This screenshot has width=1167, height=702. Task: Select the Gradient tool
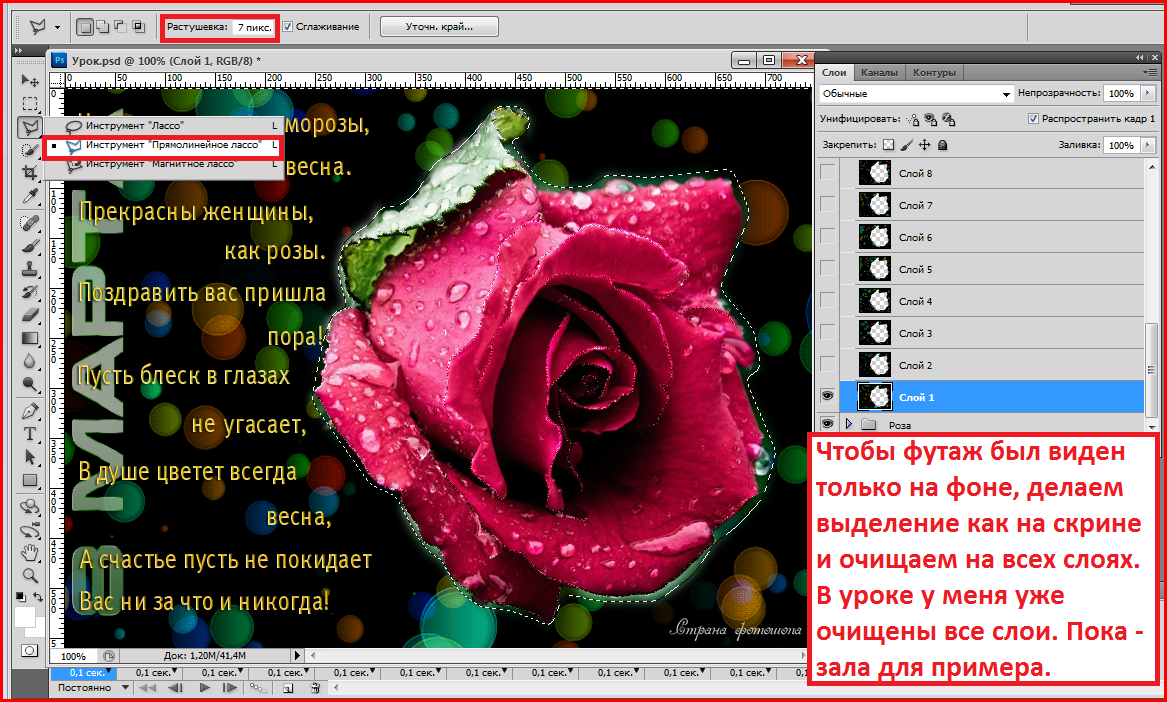(30, 338)
